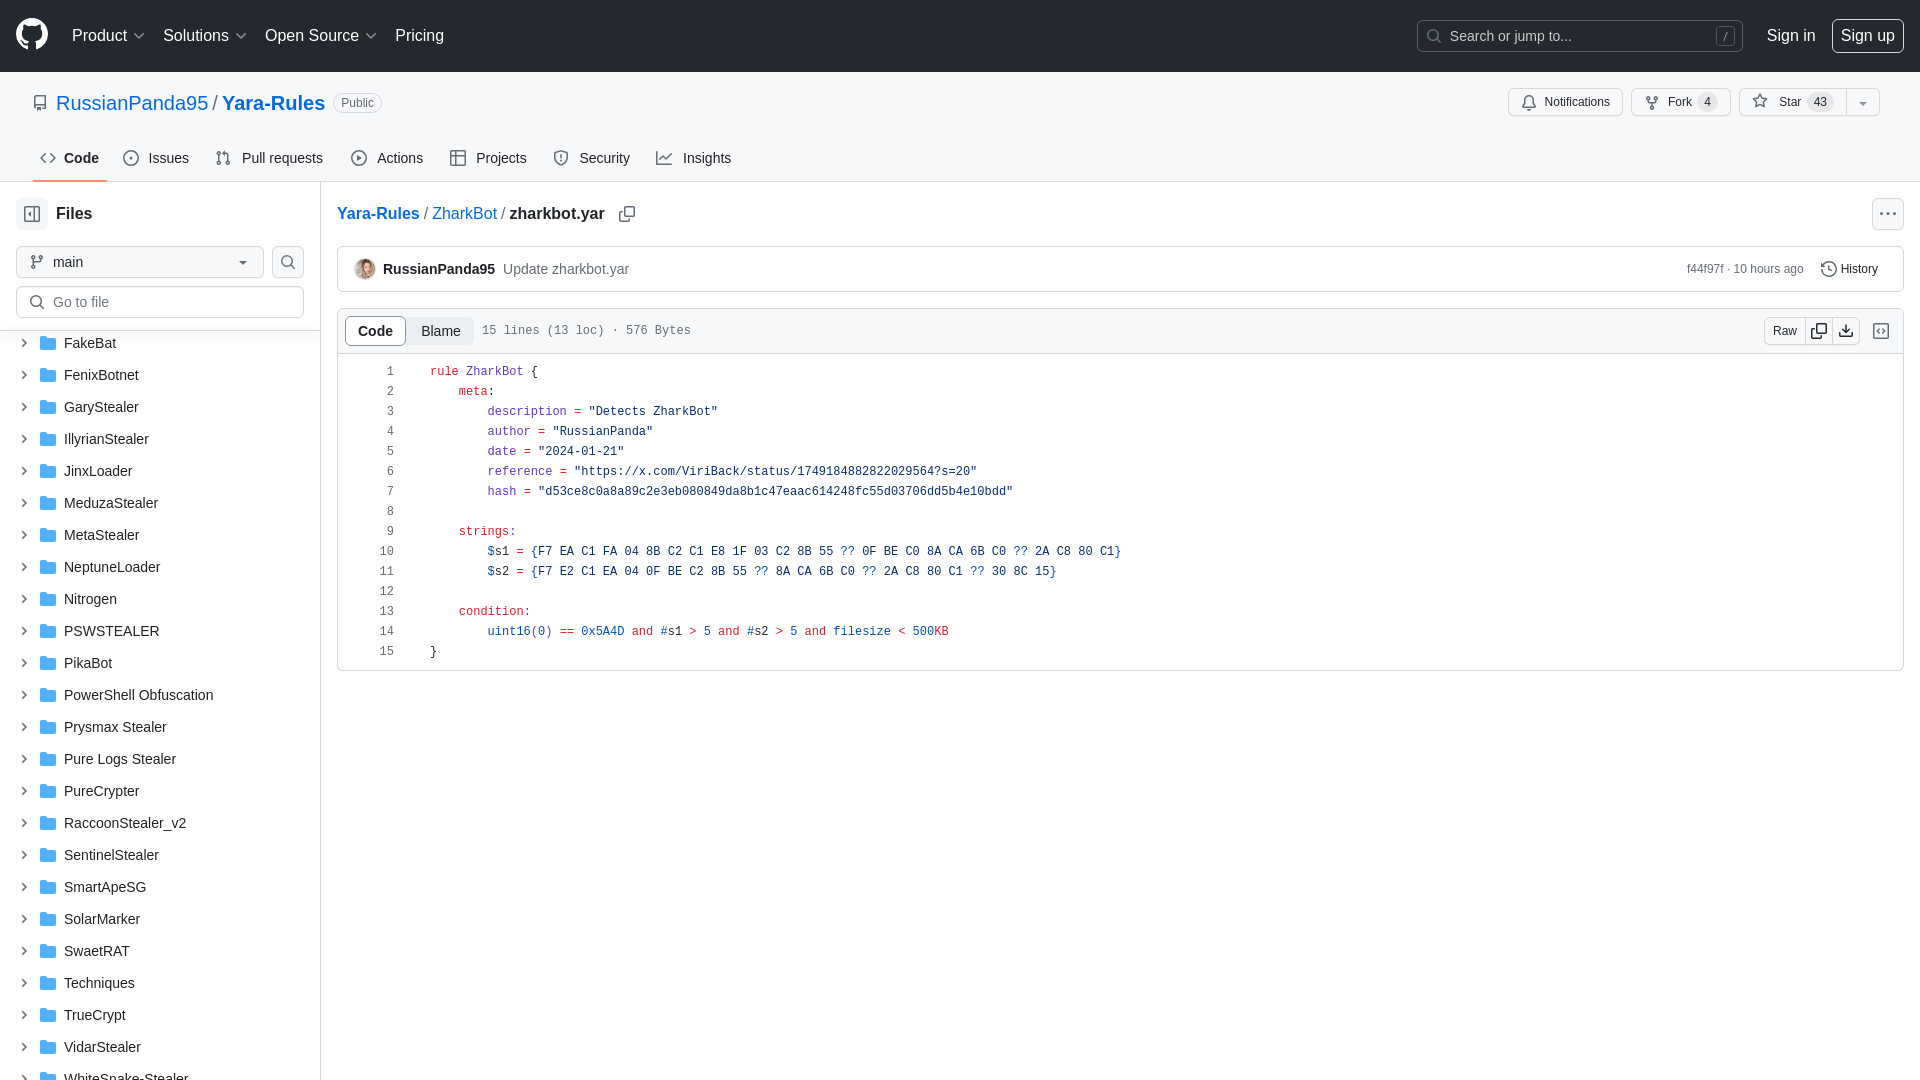Open the Nitrogen folder
1920x1080 pixels.
(x=90, y=599)
